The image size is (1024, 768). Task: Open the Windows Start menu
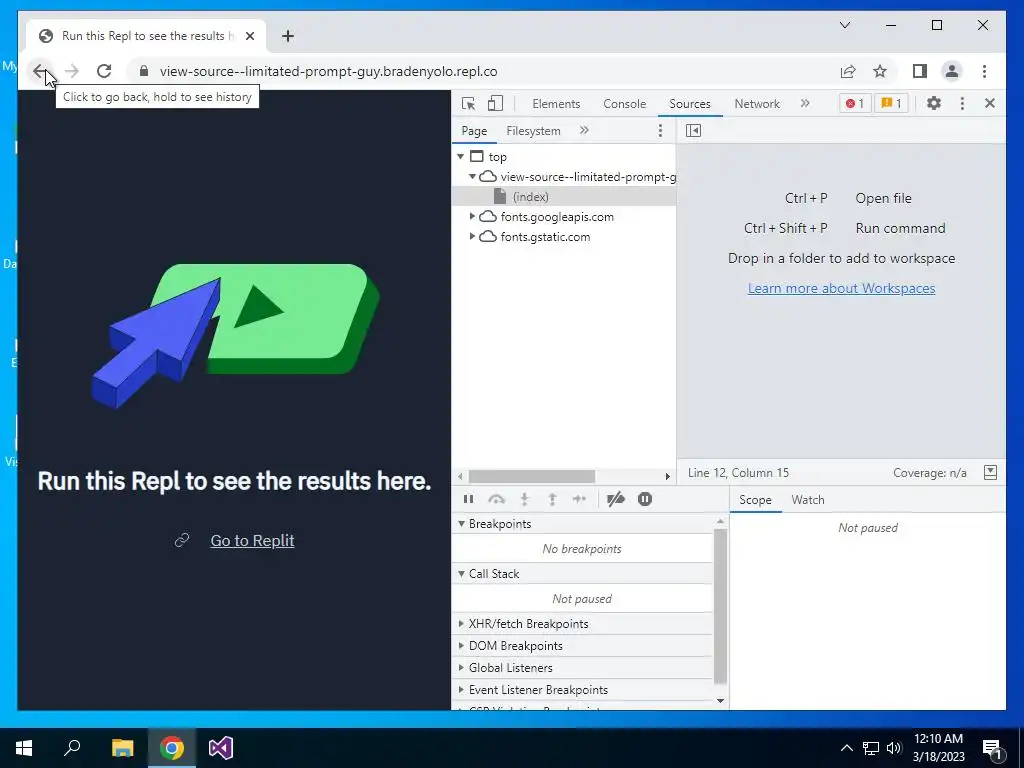coord(24,748)
